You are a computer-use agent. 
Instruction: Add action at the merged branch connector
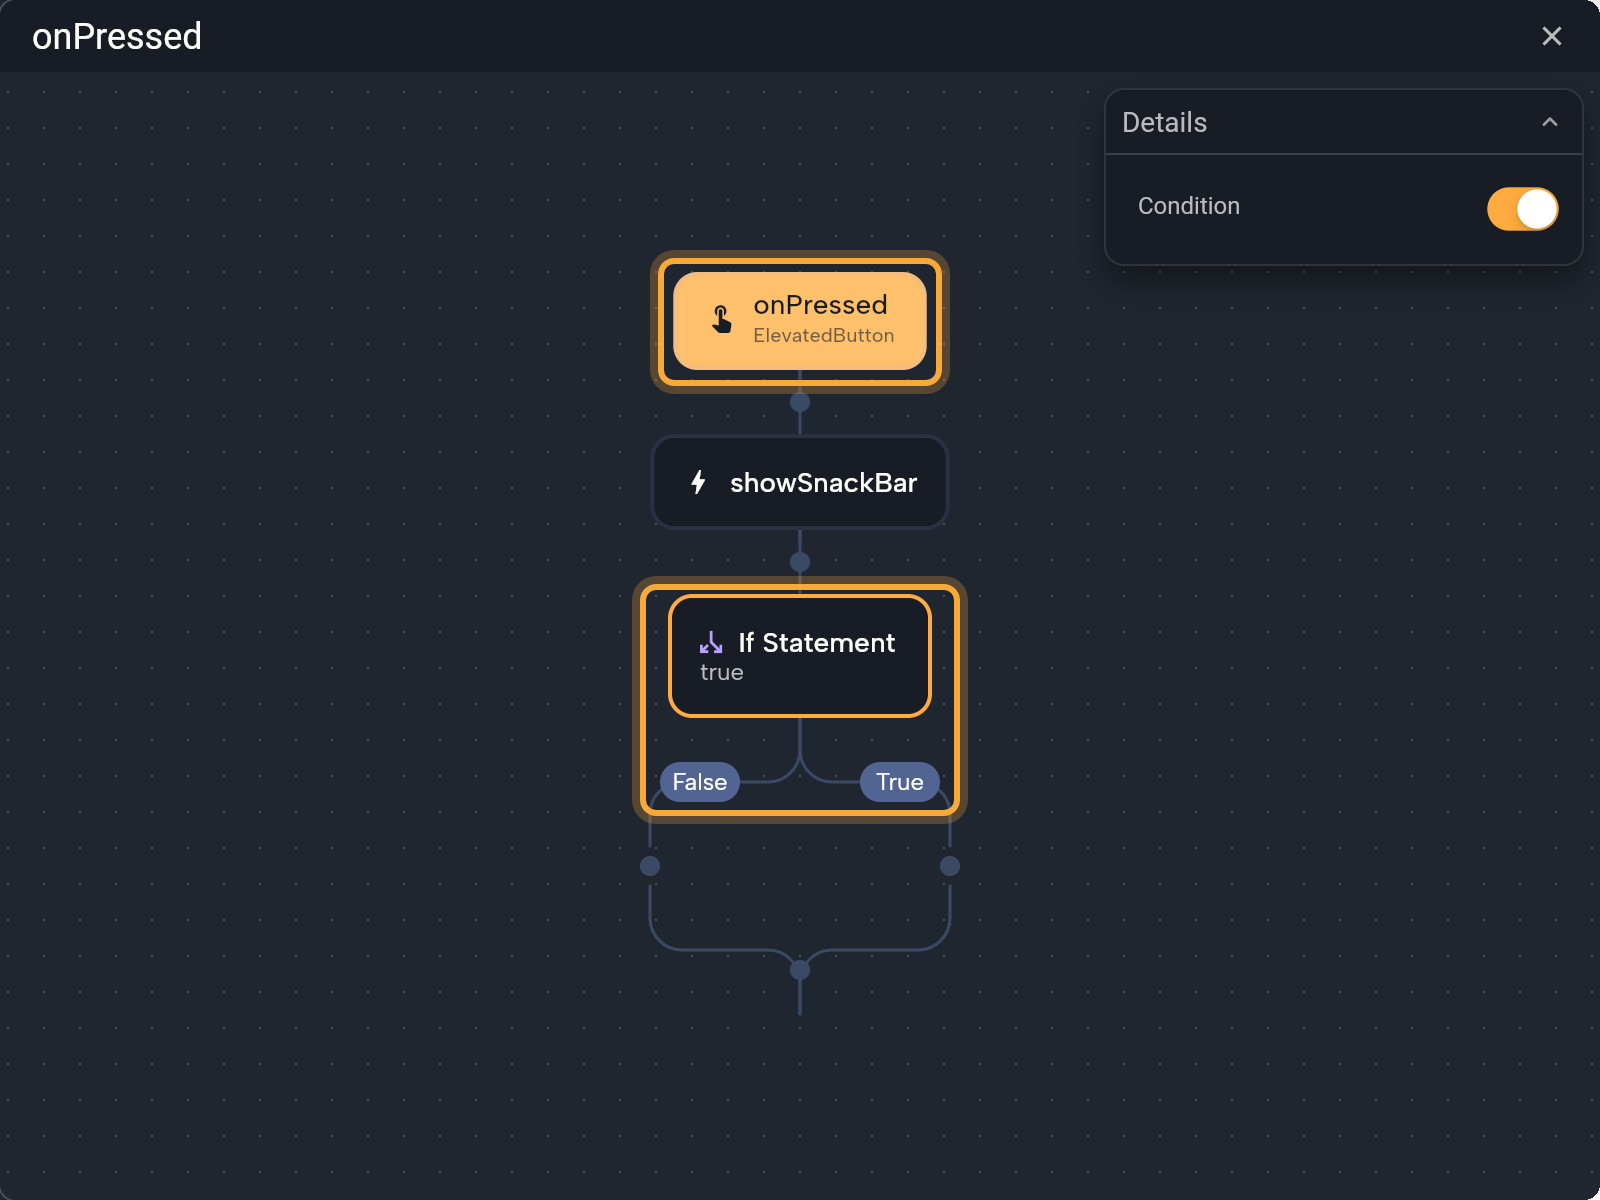pos(800,970)
